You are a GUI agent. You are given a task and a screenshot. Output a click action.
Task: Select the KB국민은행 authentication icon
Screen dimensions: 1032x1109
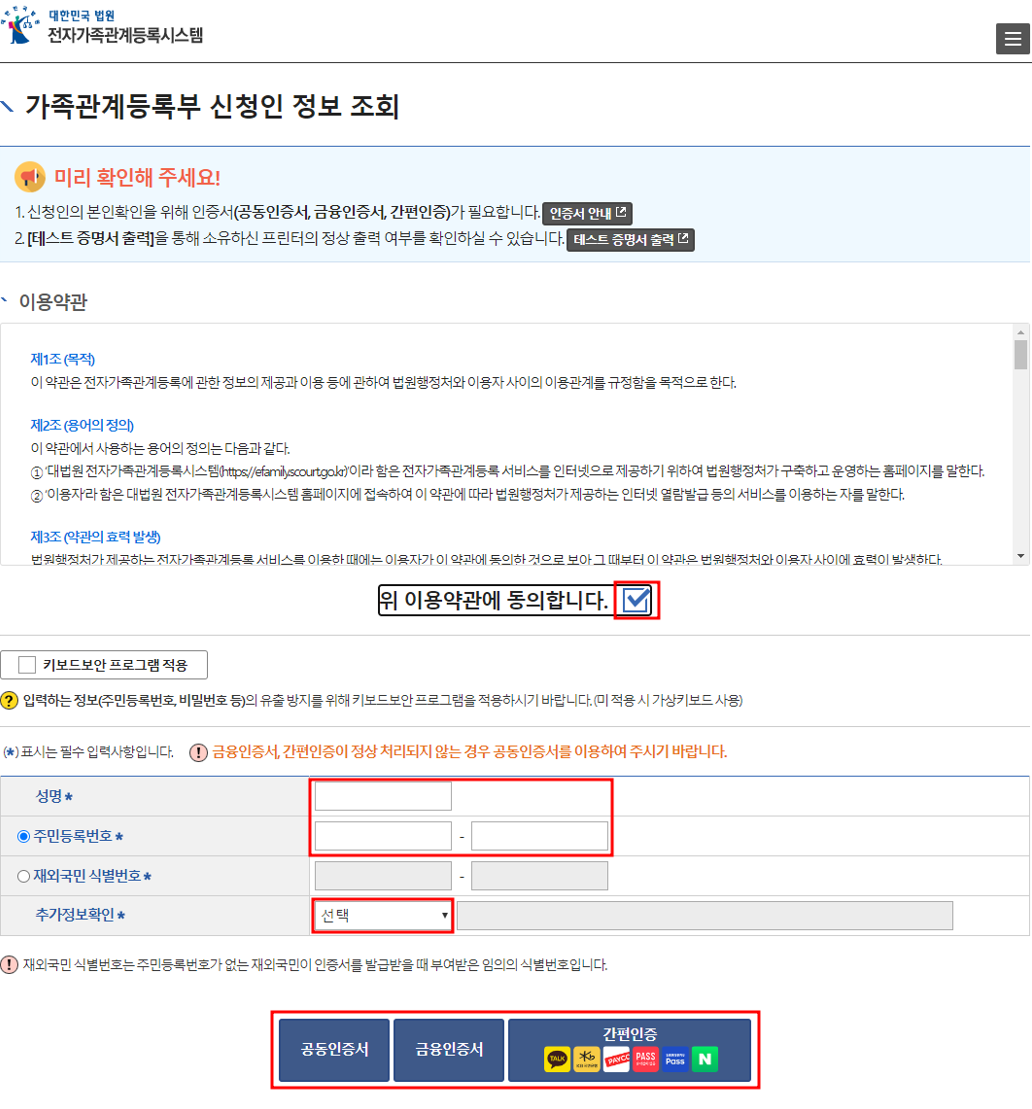click(x=585, y=1058)
